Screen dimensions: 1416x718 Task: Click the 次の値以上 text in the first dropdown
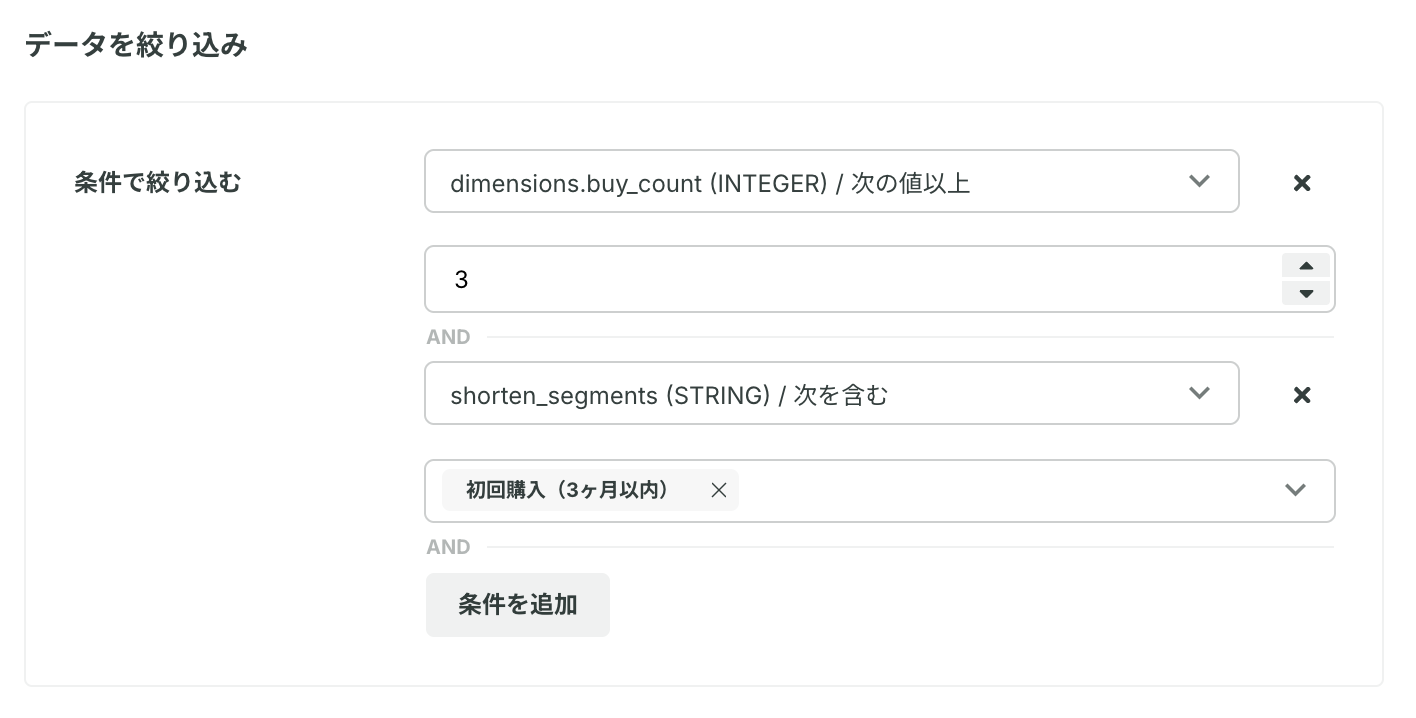[910, 183]
